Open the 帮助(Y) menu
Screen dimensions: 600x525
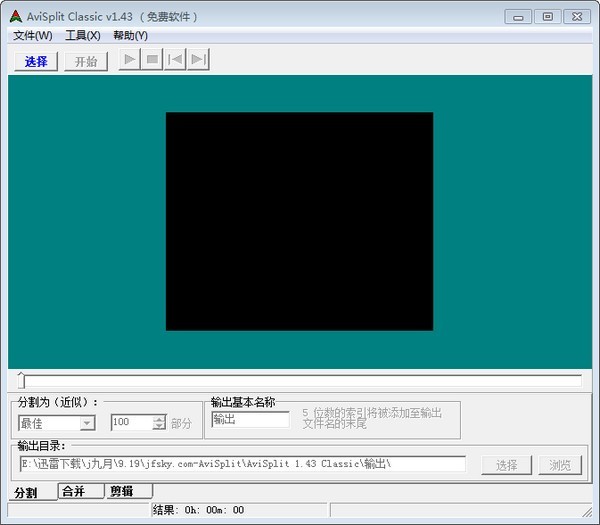(130, 36)
